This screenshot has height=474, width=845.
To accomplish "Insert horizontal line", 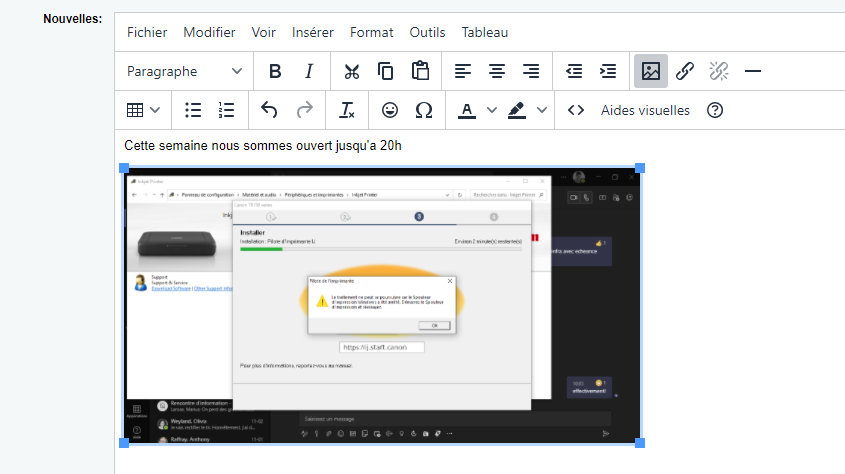I will tap(753, 71).
